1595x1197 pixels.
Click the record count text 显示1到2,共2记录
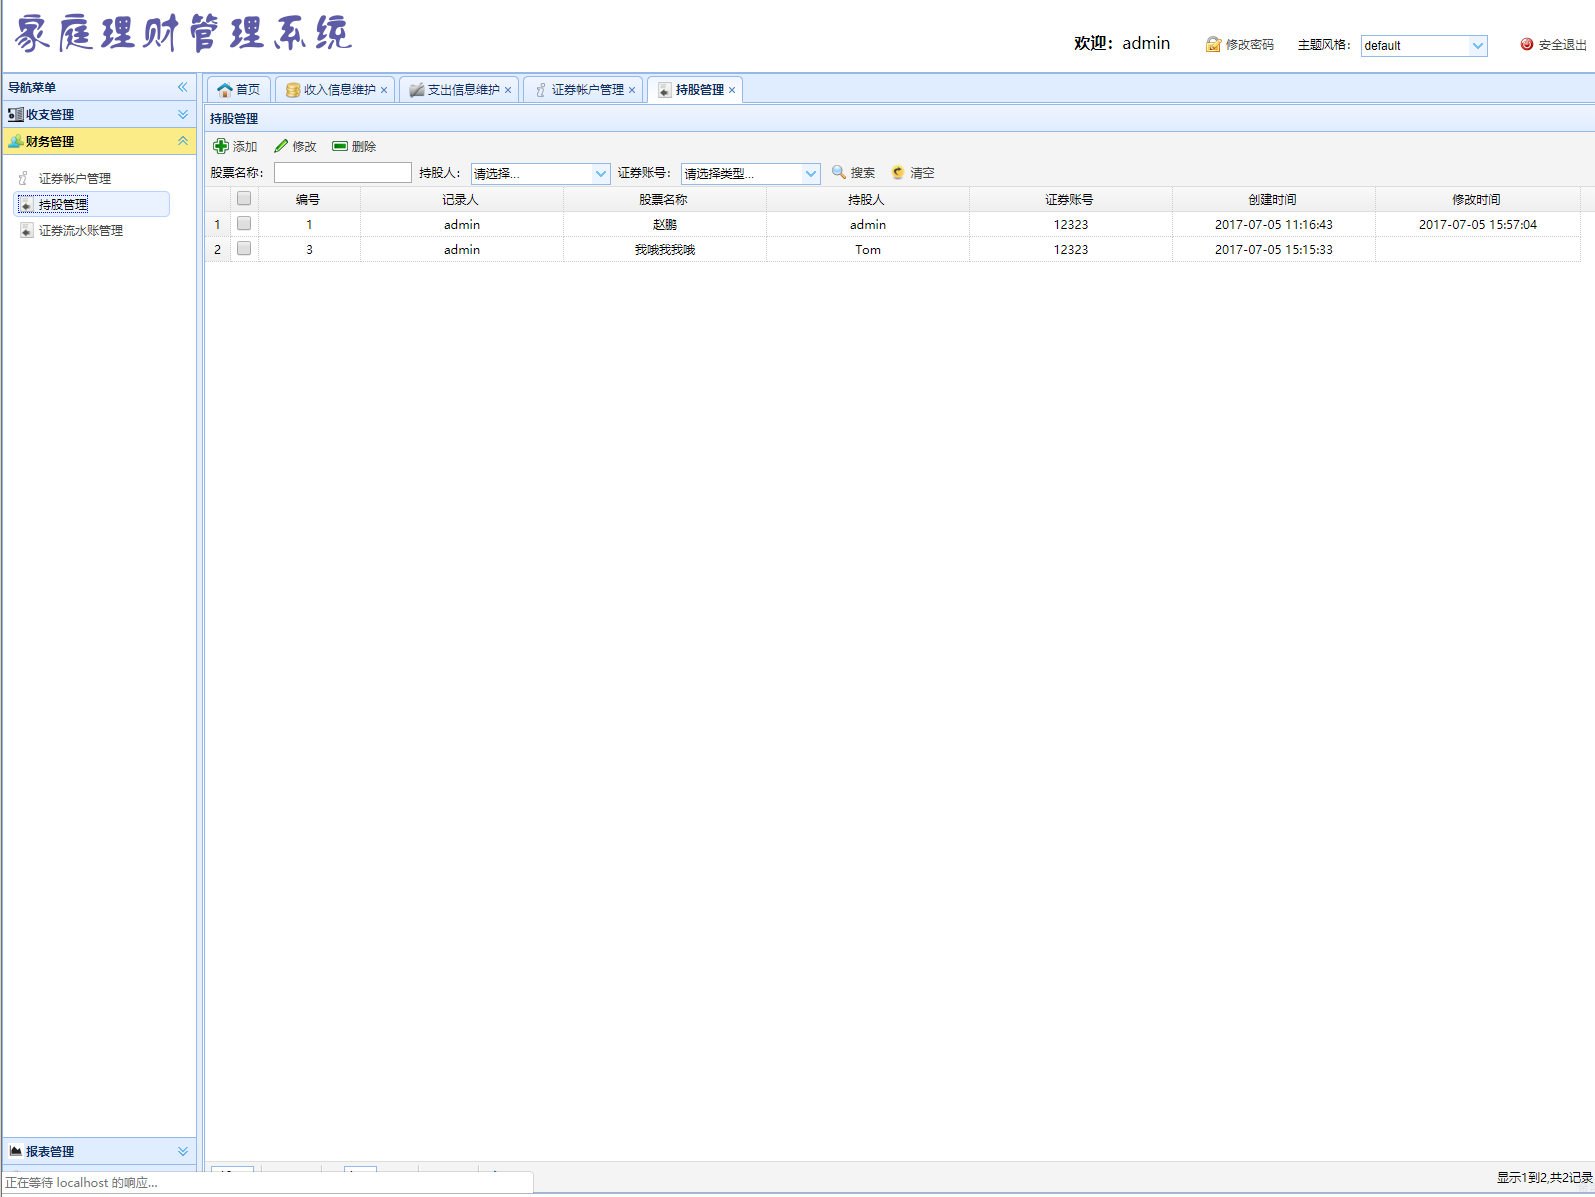click(x=1544, y=1178)
